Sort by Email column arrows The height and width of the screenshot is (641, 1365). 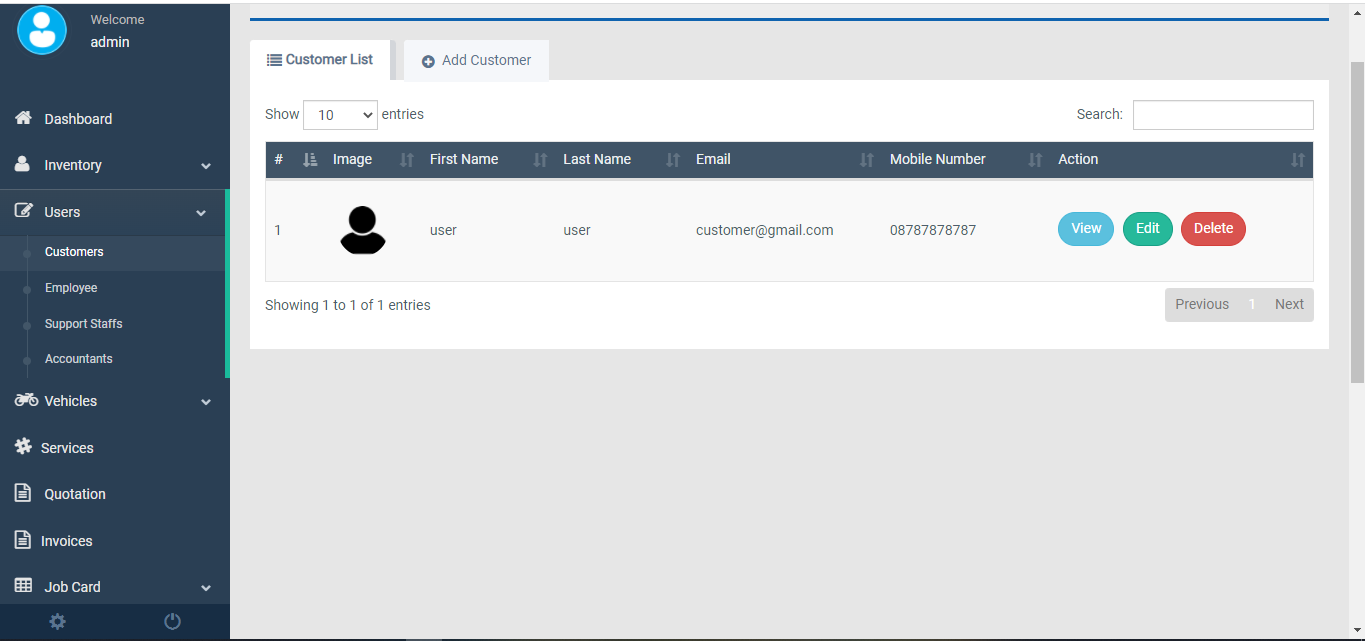pyautogui.click(x=866, y=160)
